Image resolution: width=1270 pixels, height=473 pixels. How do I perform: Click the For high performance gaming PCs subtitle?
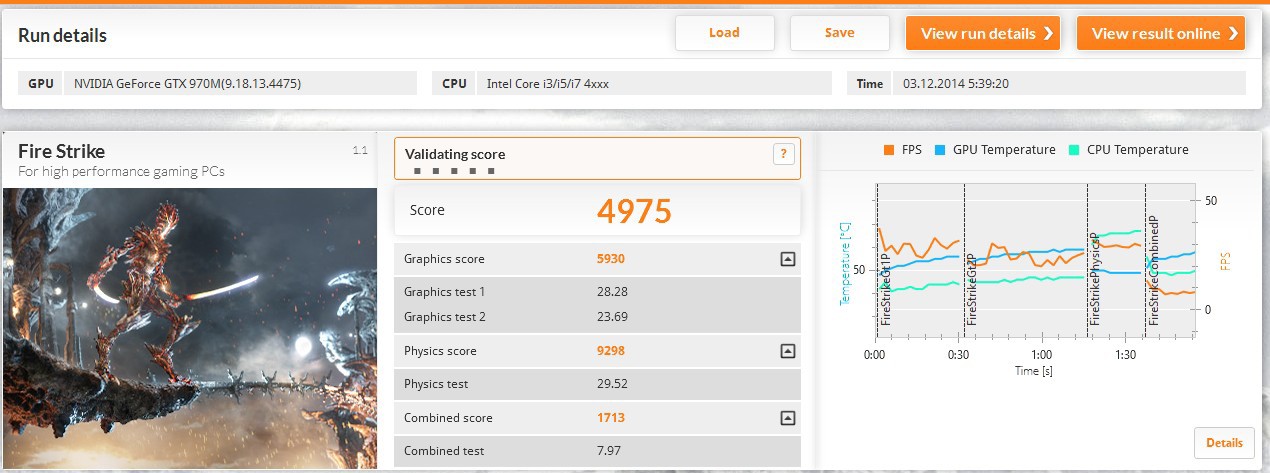click(121, 171)
